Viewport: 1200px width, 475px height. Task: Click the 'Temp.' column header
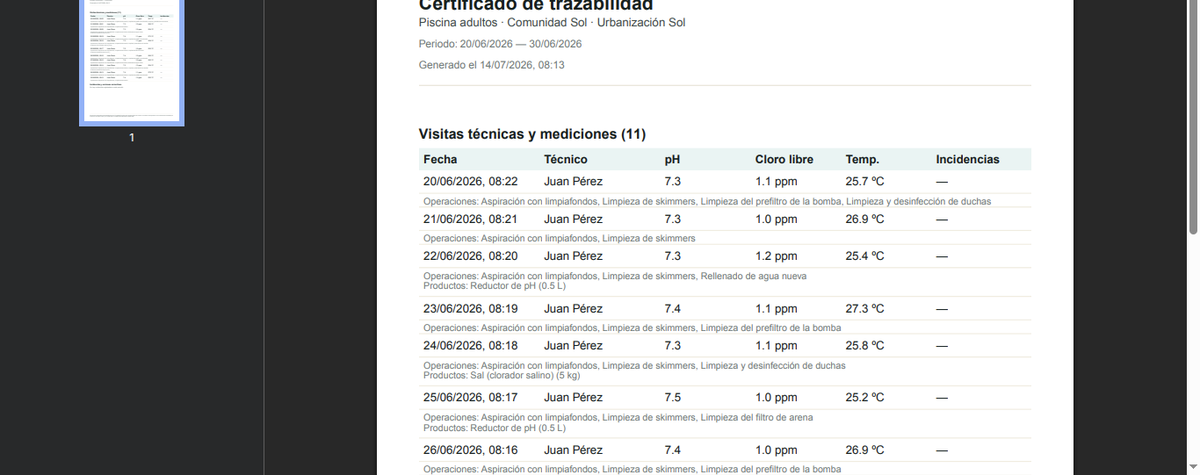(862, 159)
